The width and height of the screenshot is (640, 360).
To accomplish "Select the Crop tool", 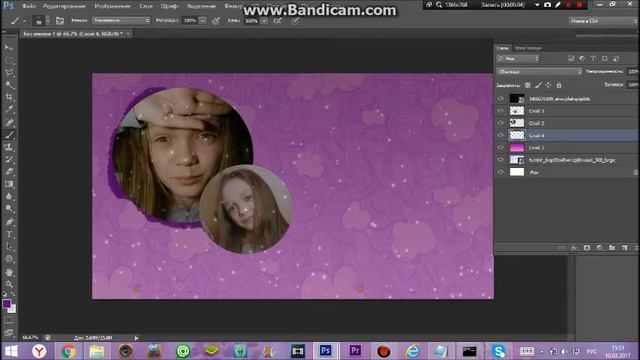I will point(9,97).
